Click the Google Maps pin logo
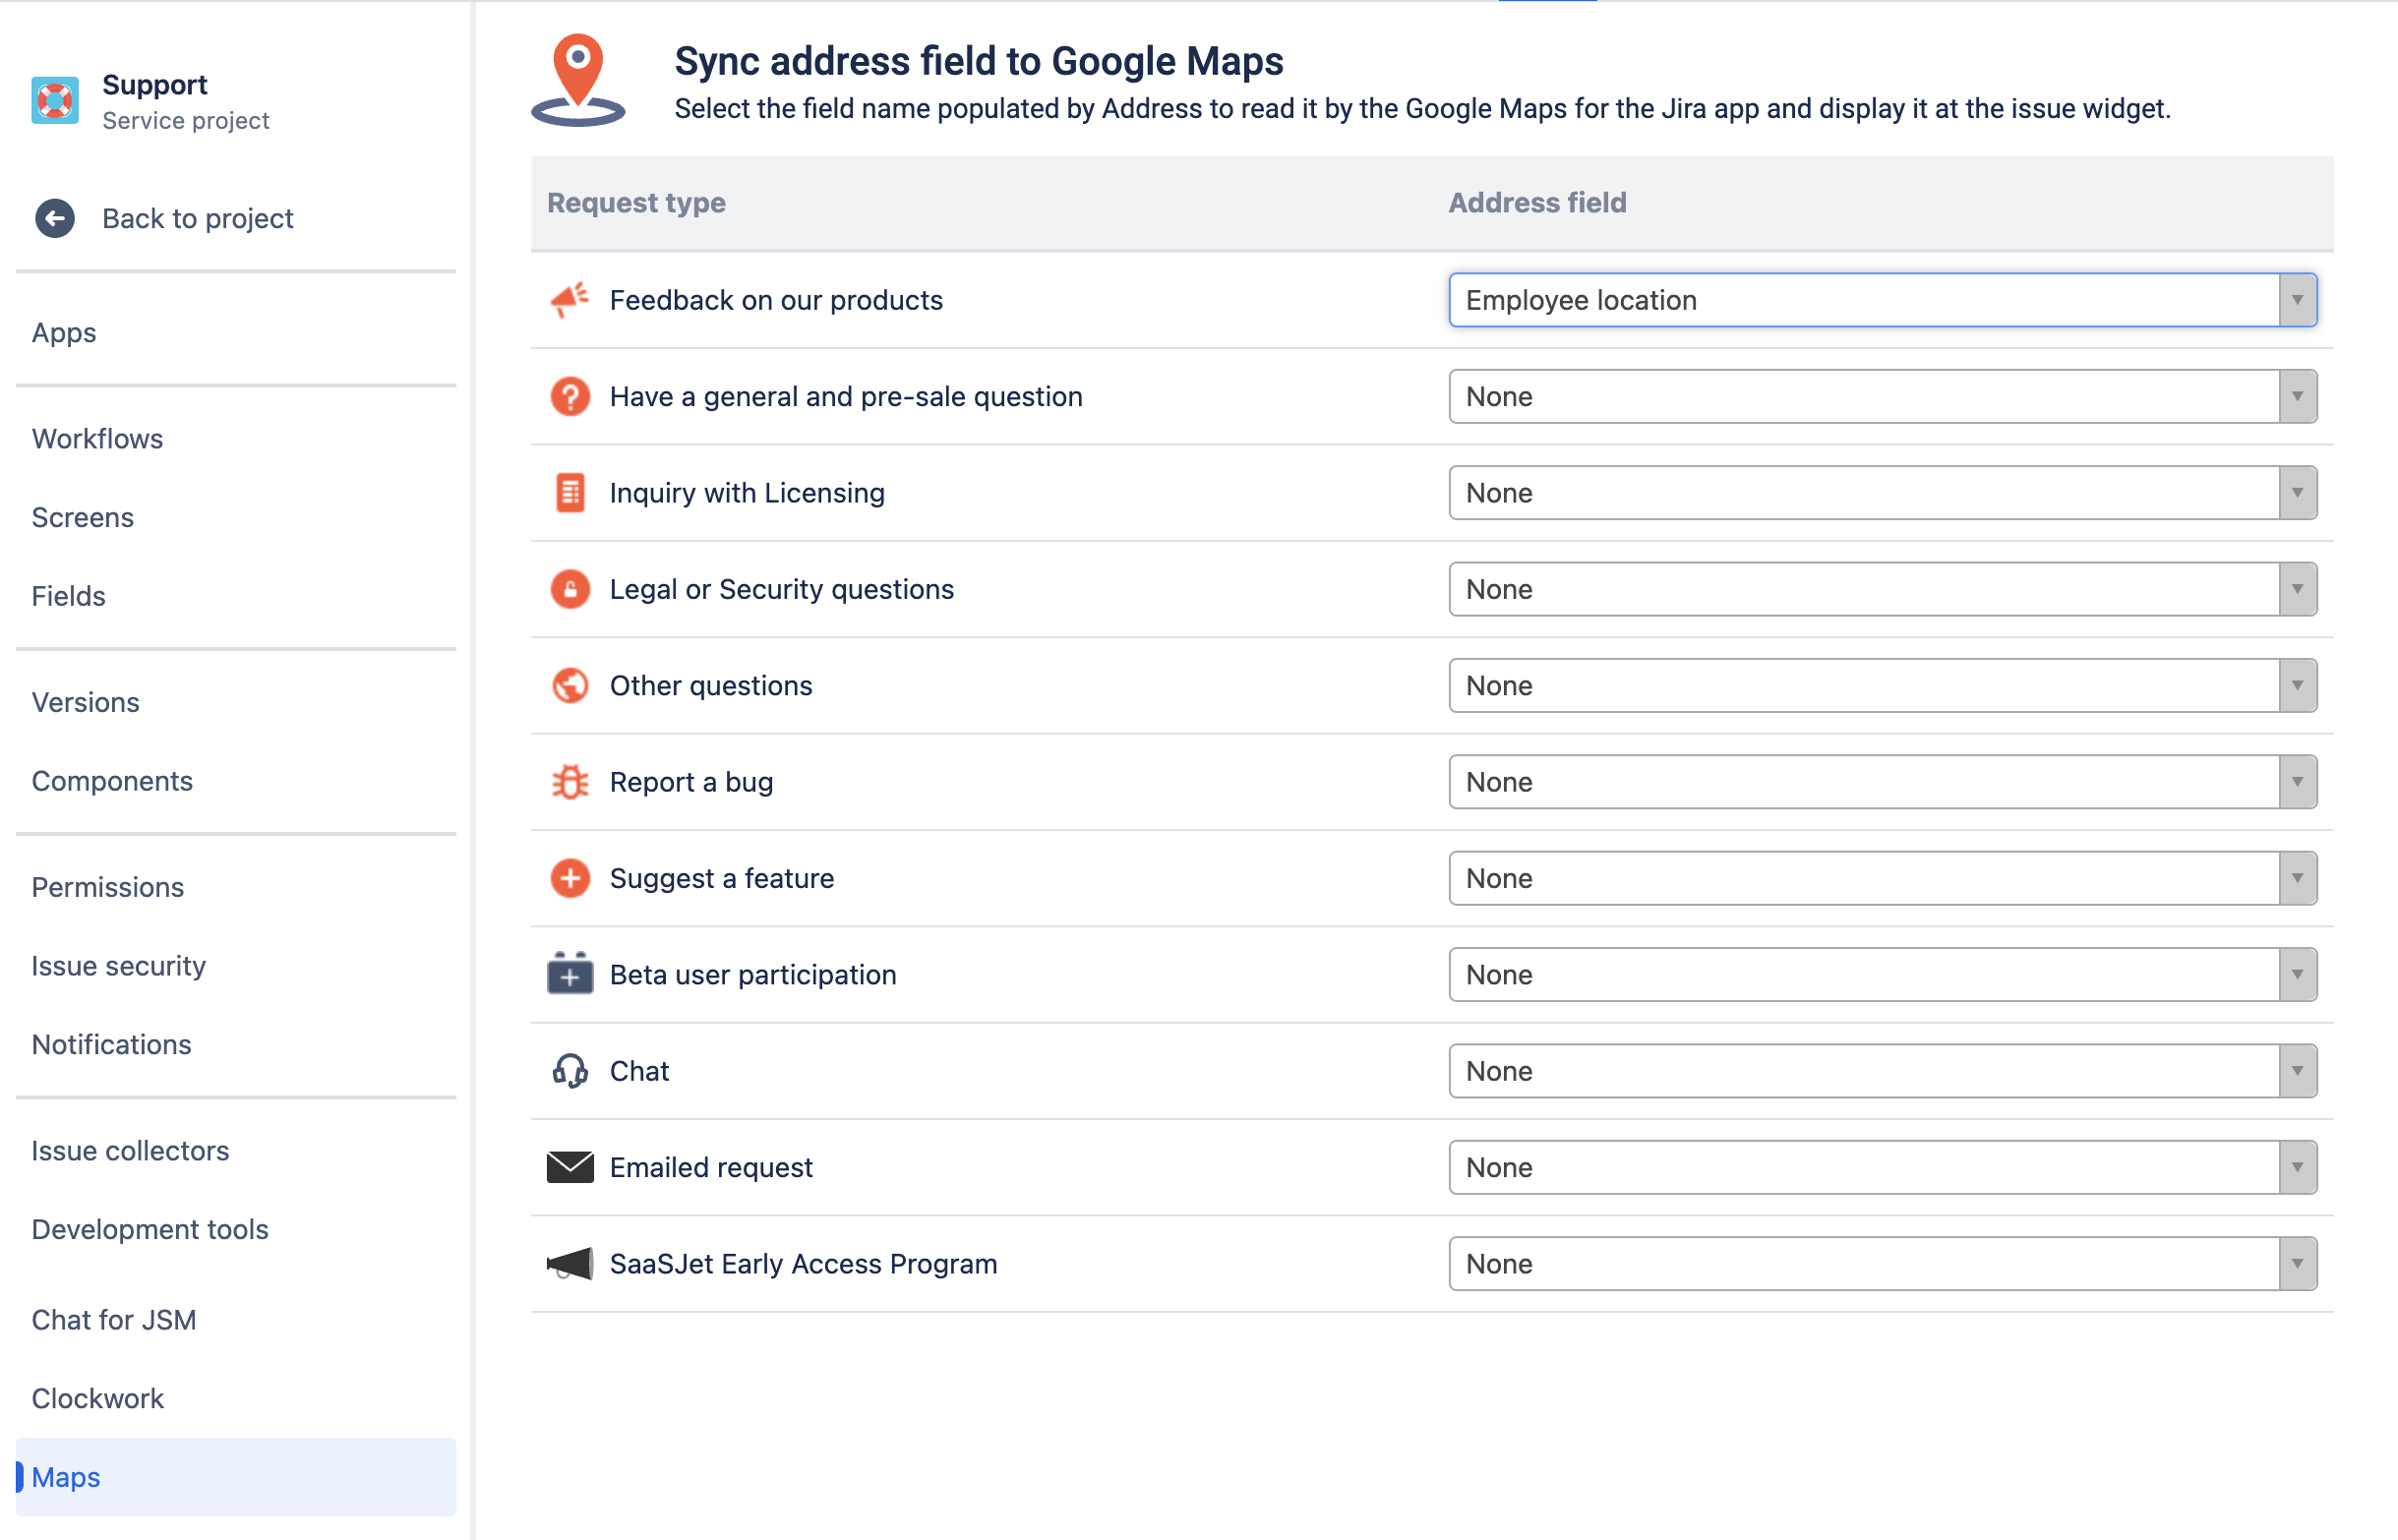The width and height of the screenshot is (2398, 1540). coord(578,80)
